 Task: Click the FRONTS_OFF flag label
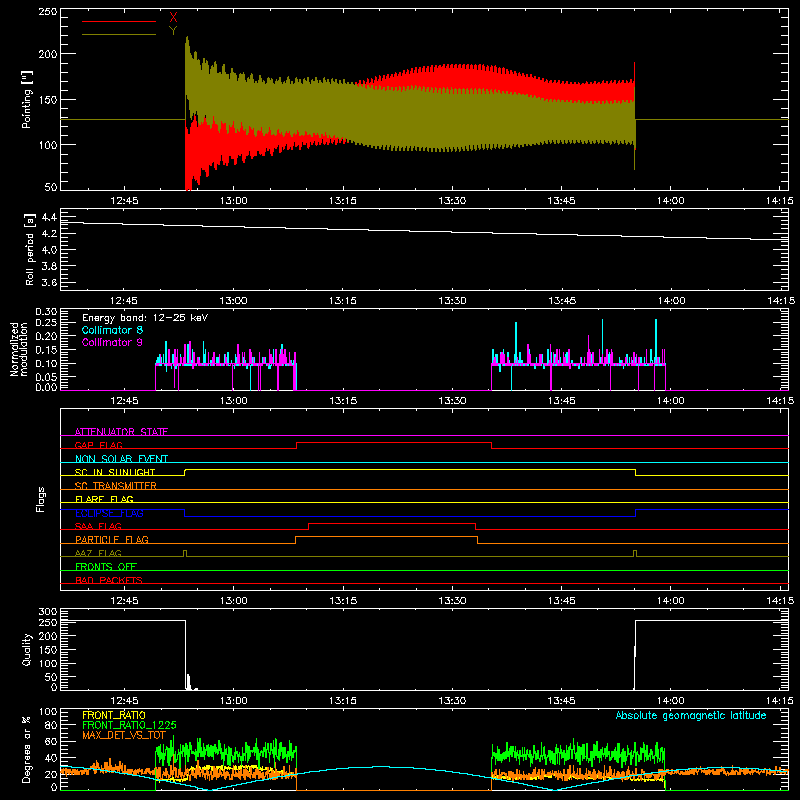106,566
